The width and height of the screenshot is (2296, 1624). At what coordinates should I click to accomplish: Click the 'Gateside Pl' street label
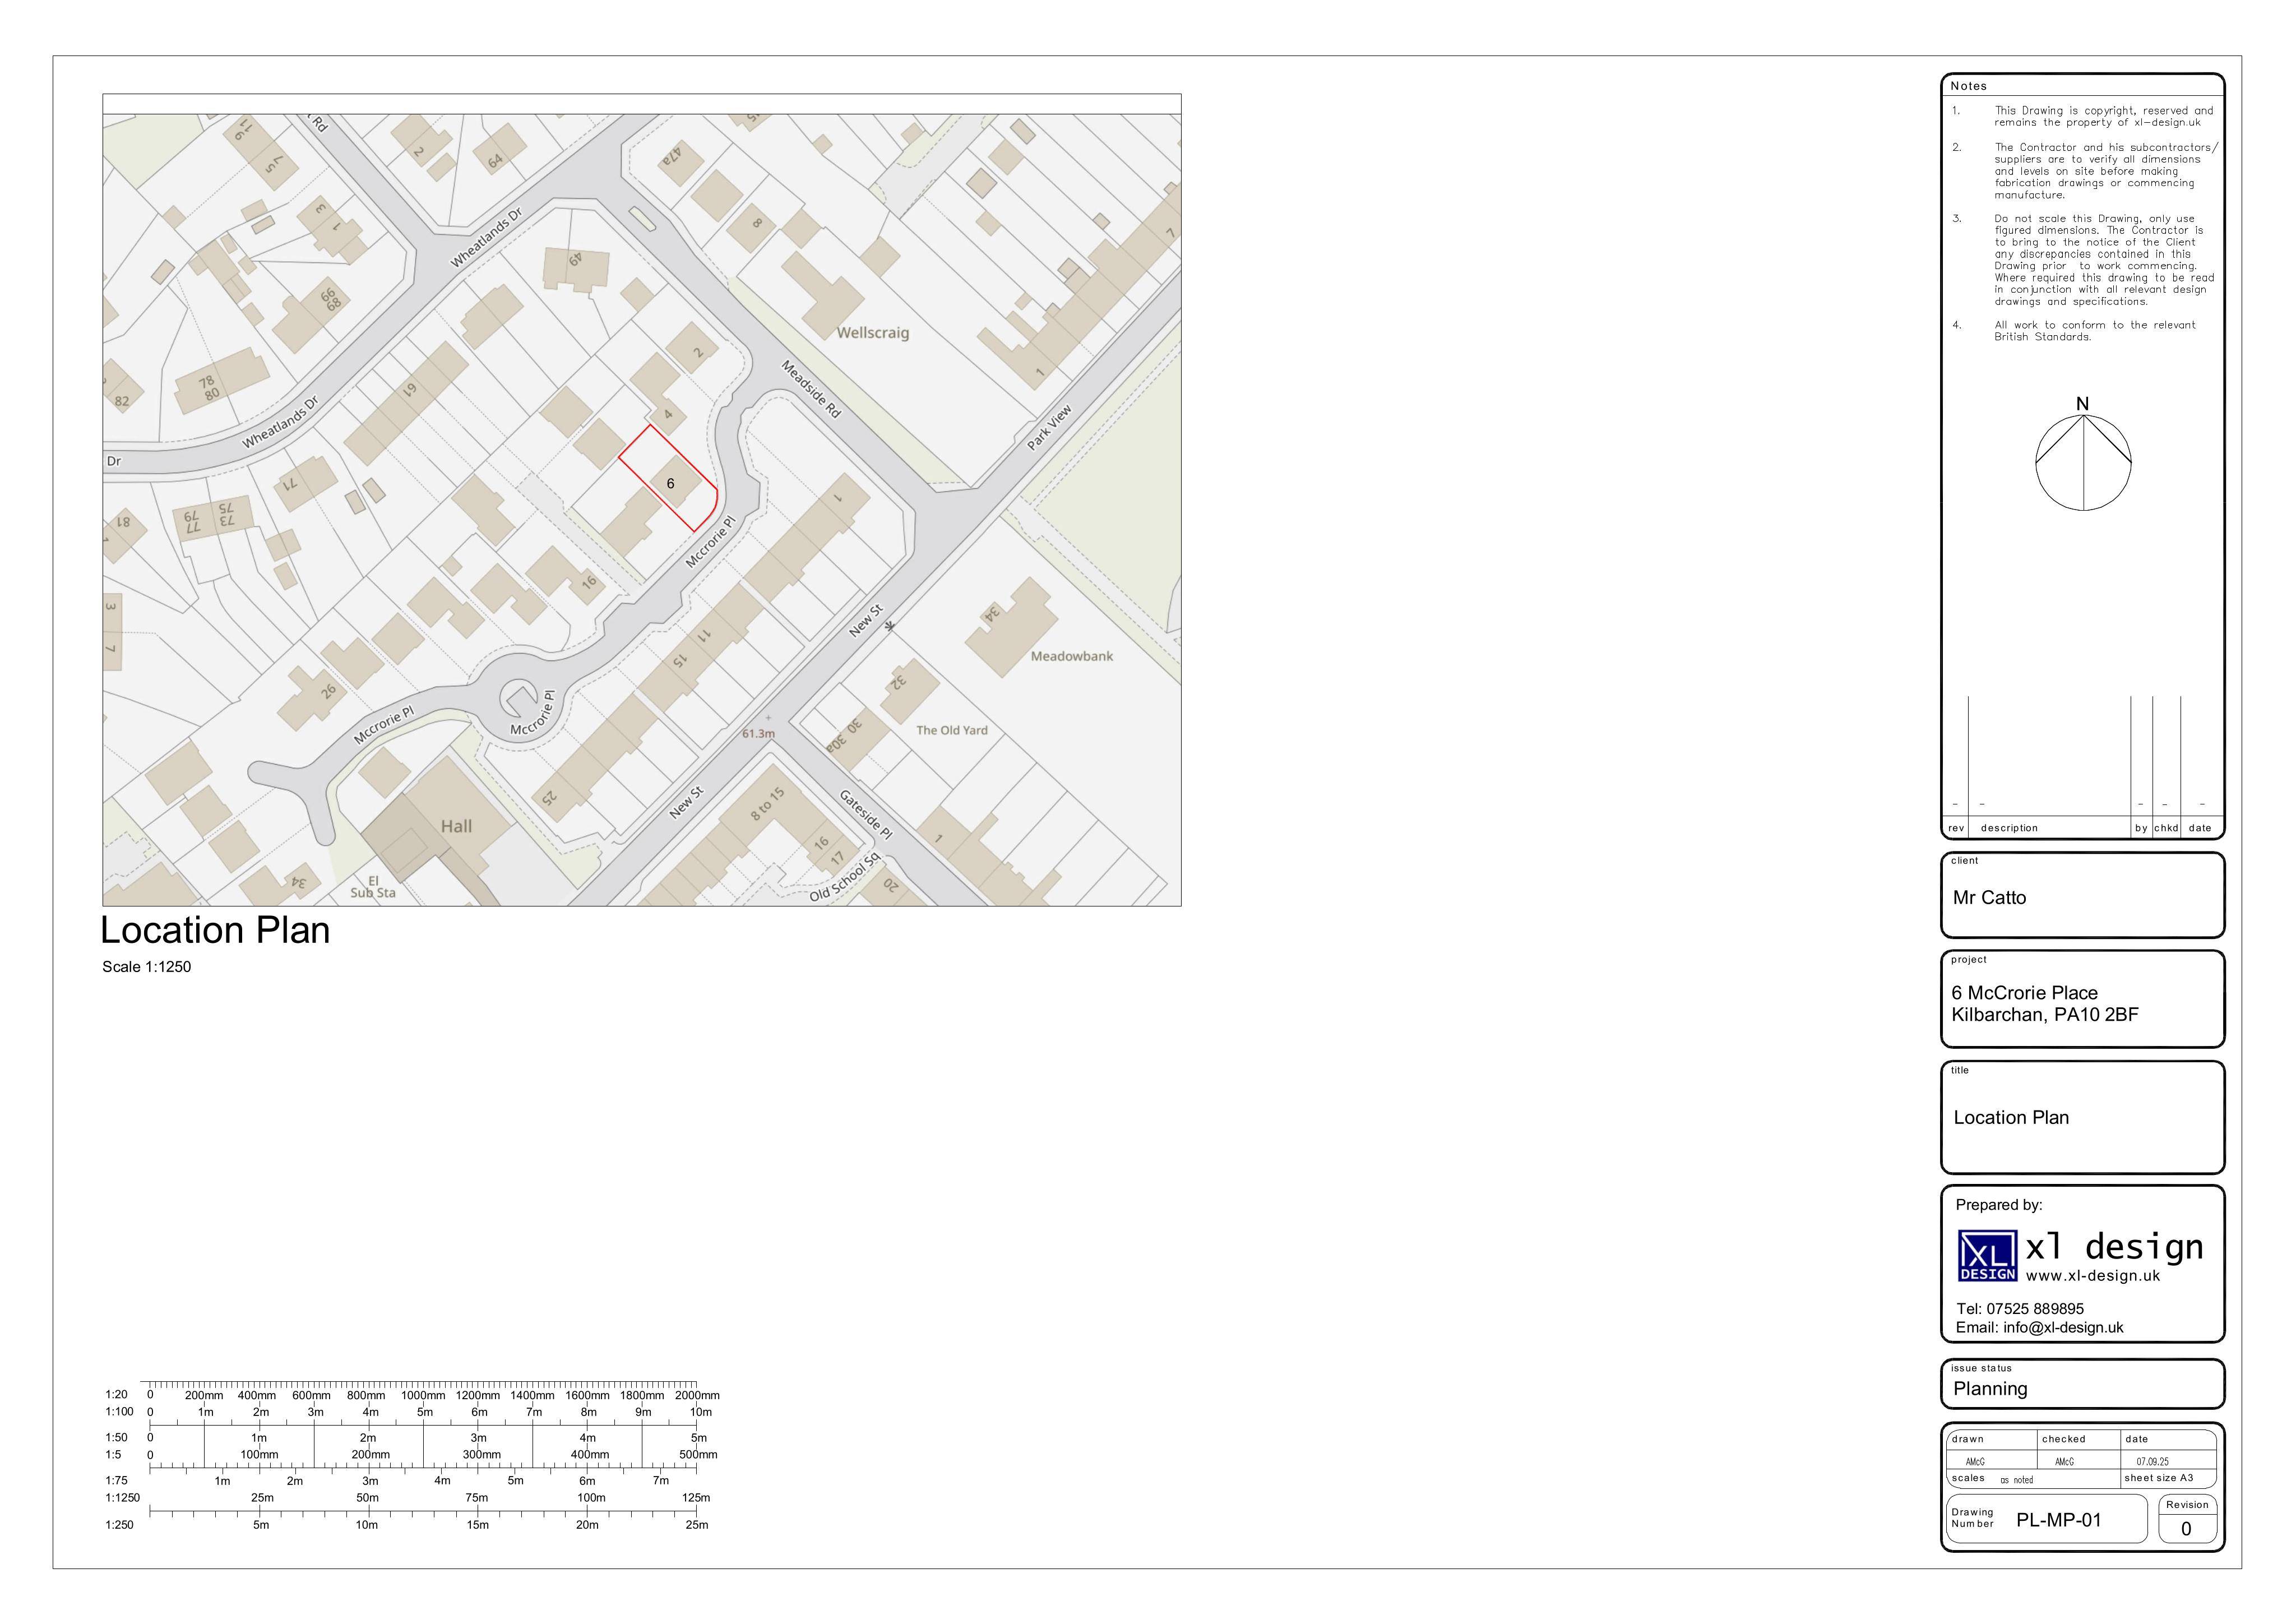[865, 814]
